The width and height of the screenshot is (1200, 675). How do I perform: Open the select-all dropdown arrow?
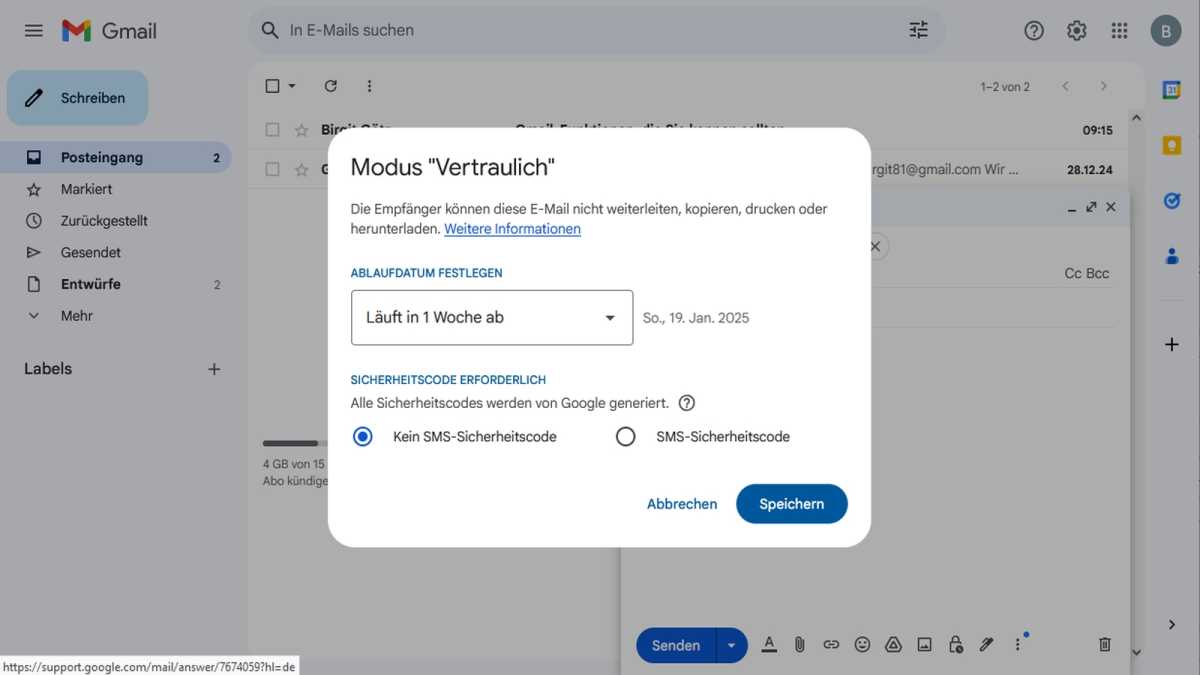[x=292, y=86]
